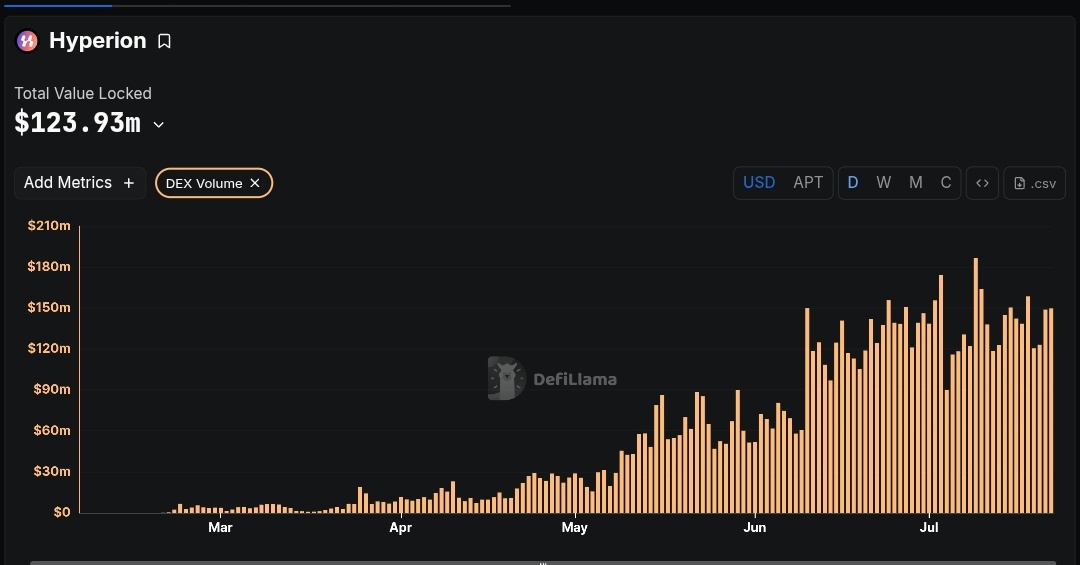Select cumulative grouping C

(946, 183)
